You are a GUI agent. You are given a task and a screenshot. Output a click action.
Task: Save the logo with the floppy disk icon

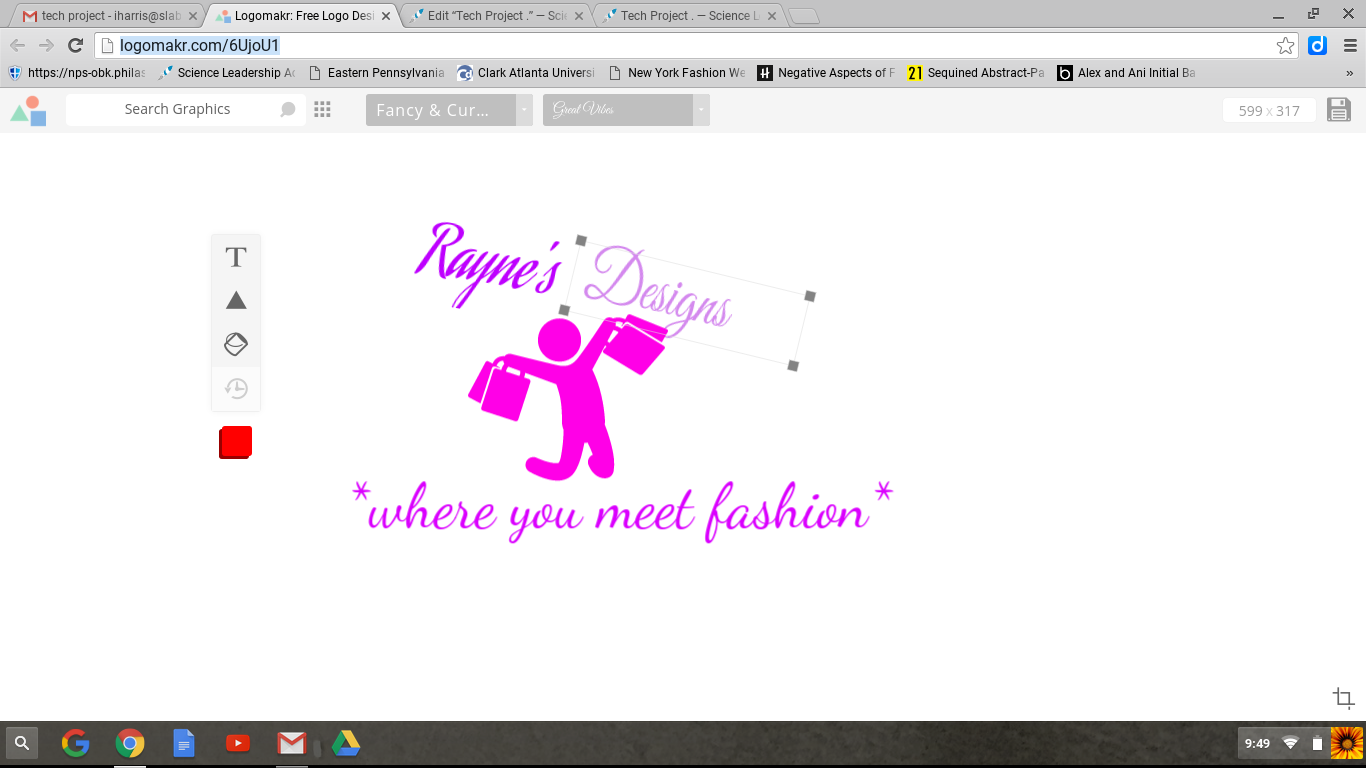[x=1338, y=110]
